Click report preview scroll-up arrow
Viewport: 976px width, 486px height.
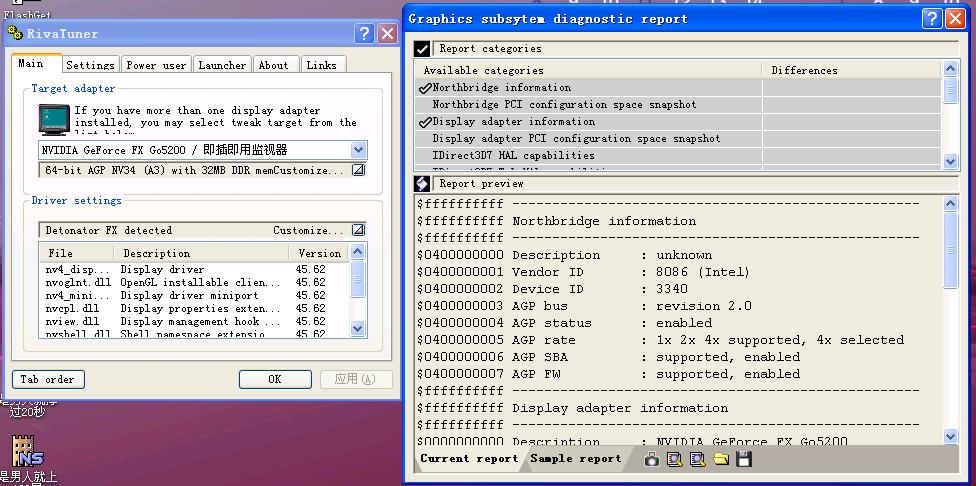coord(950,203)
